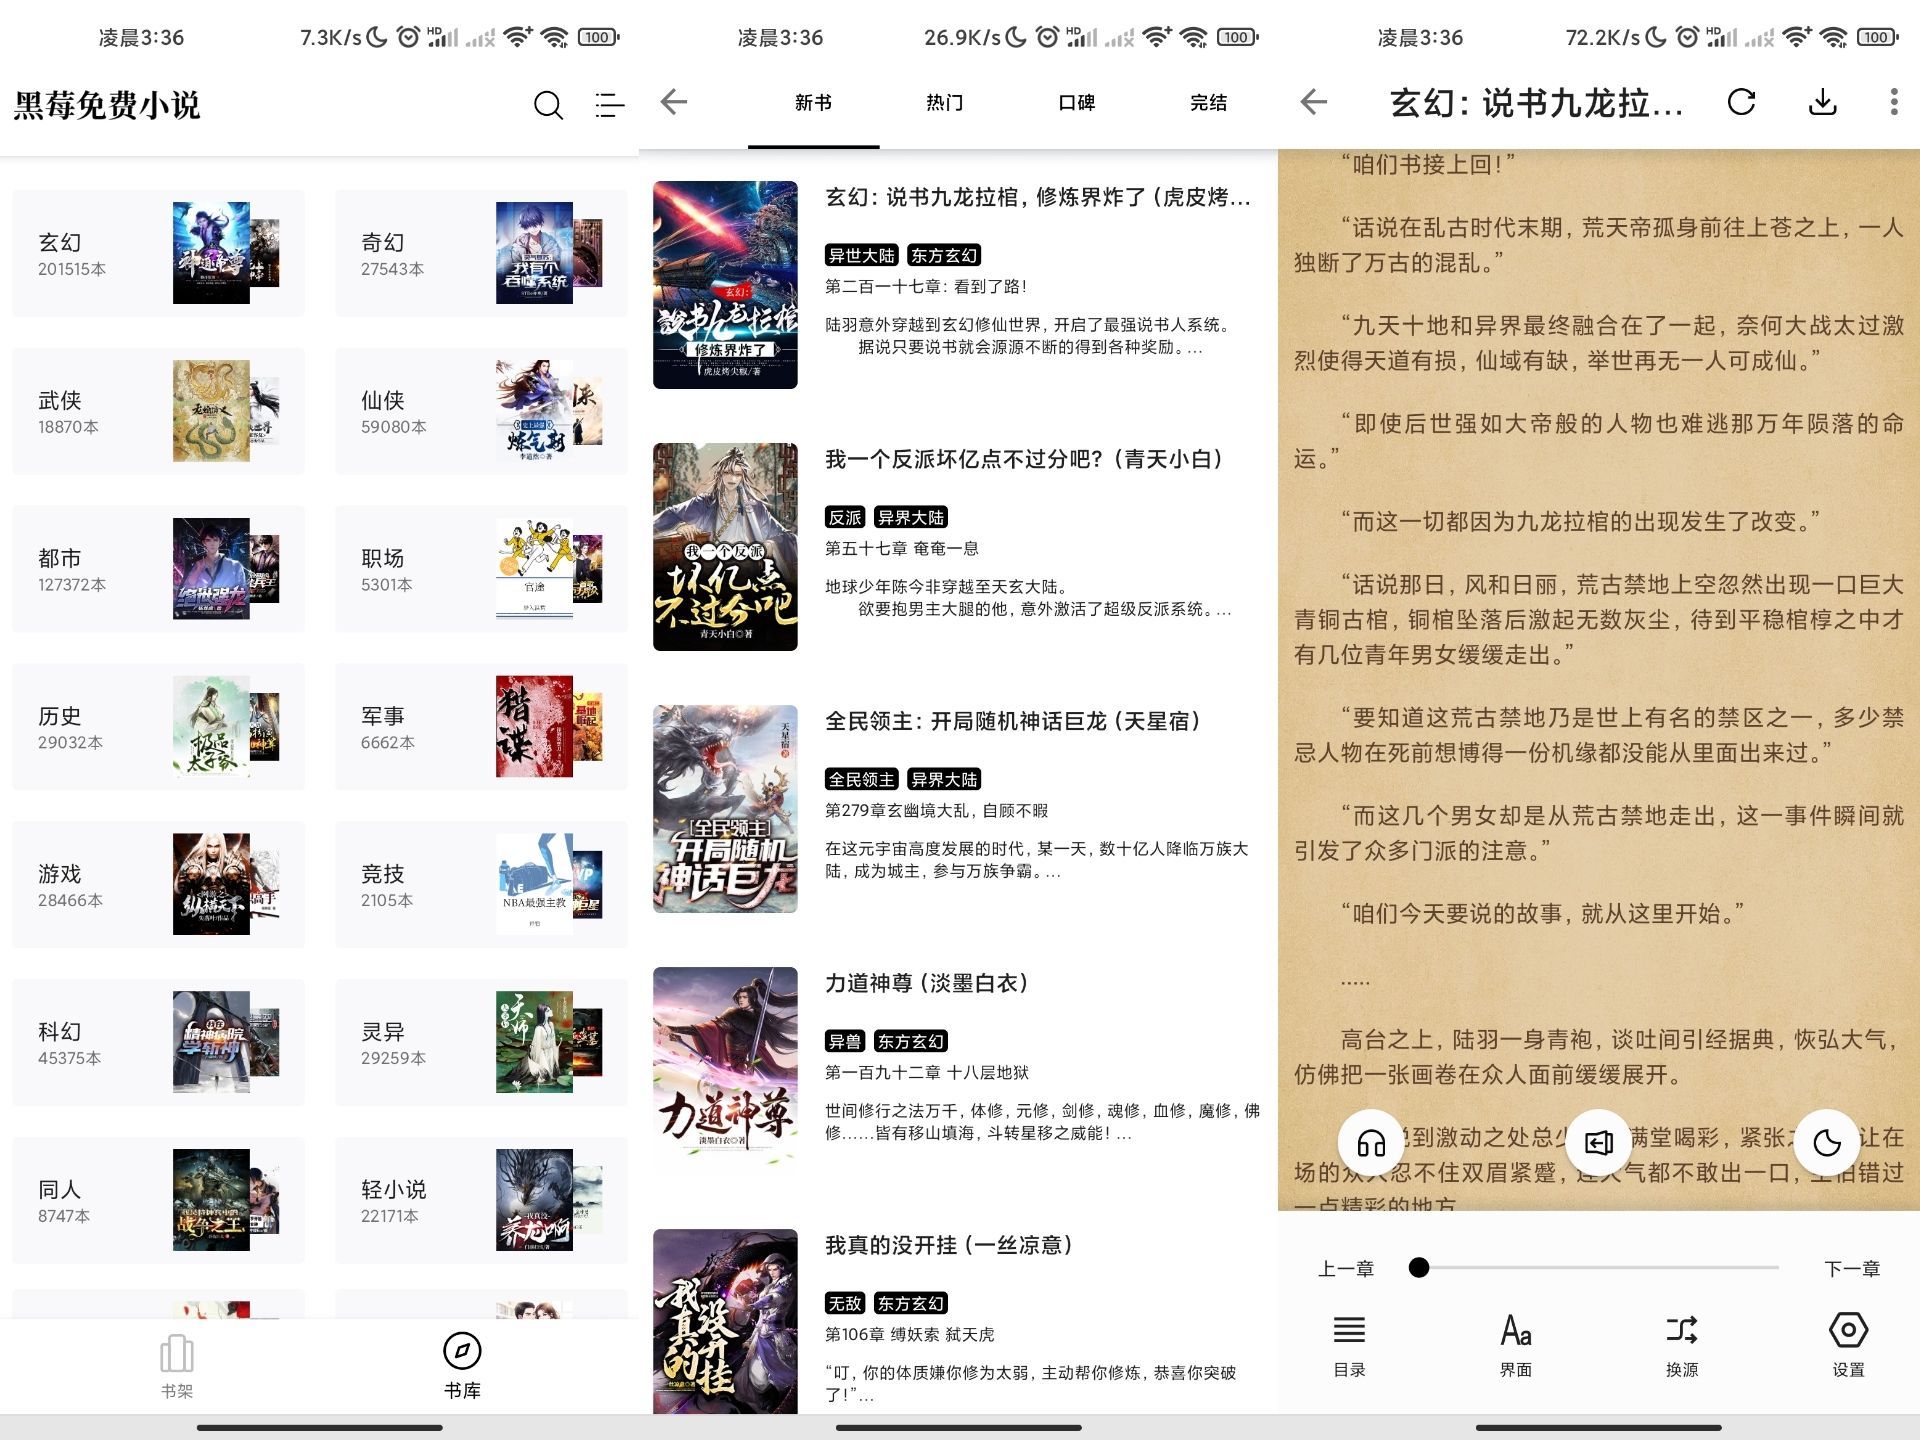Open title 玄幻：说书九龙拉棺，修炼界炸了
1920x1440 pixels.
[1038, 198]
